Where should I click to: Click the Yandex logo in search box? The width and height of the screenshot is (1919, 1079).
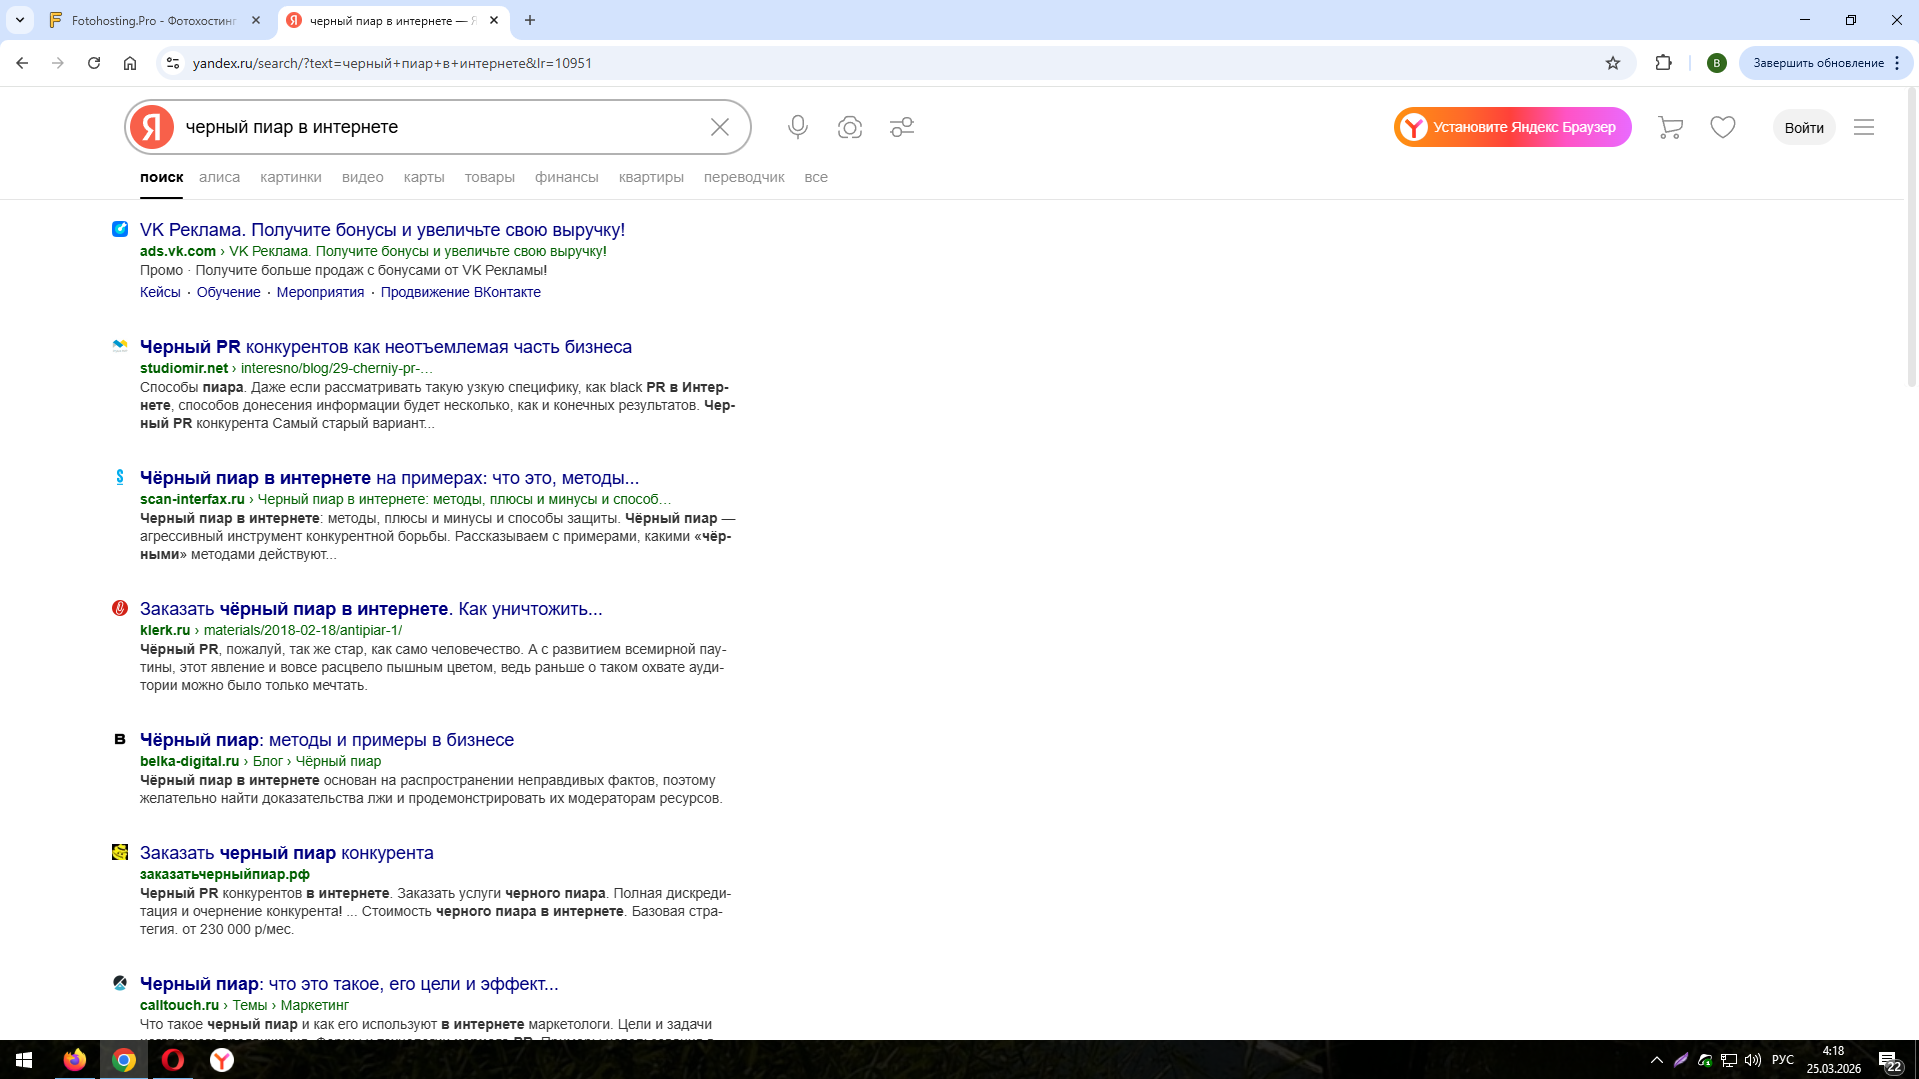[x=152, y=127]
